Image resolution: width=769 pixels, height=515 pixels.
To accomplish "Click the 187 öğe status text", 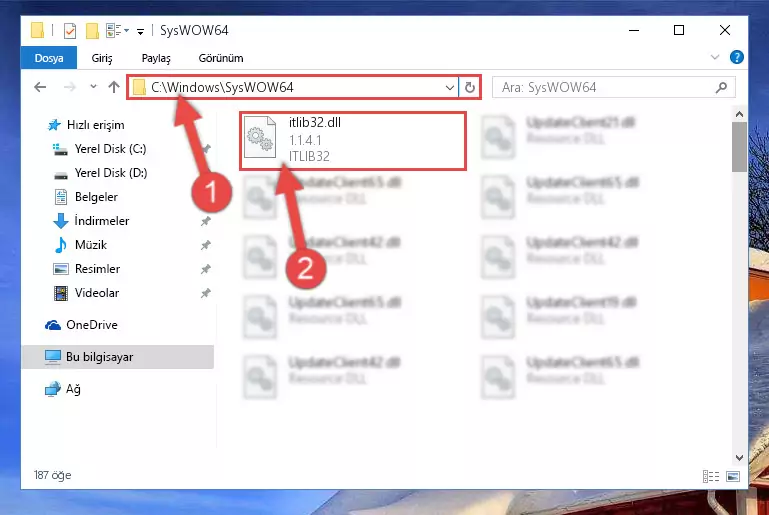I will point(52,475).
